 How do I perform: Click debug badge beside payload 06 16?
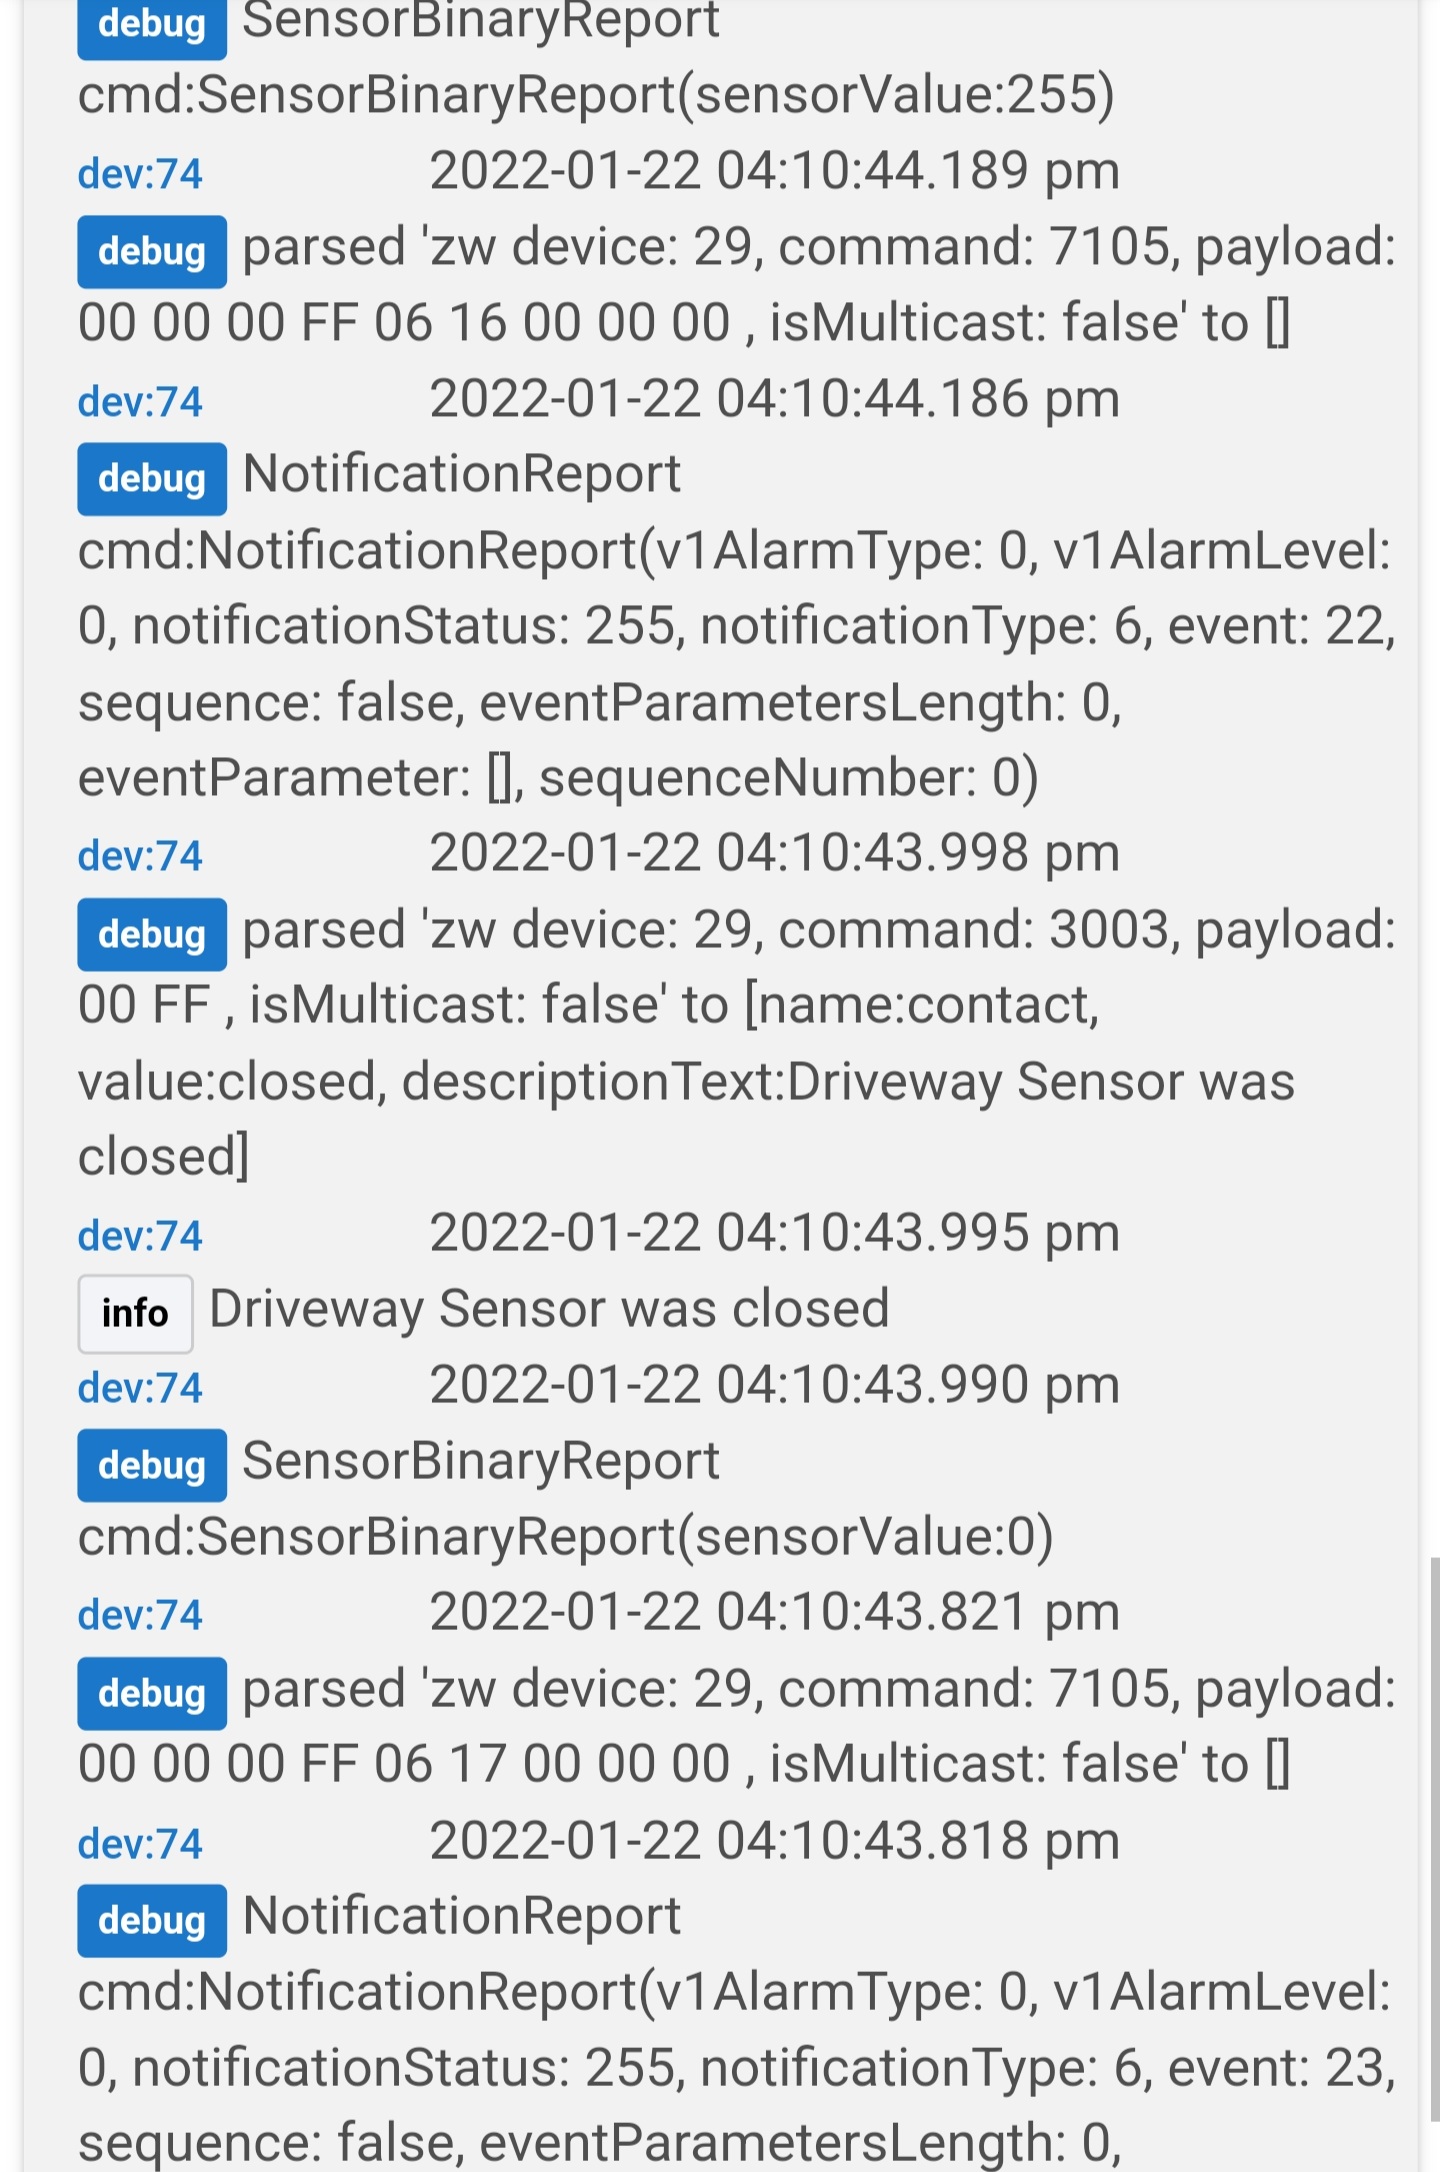(x=152, y=251)
